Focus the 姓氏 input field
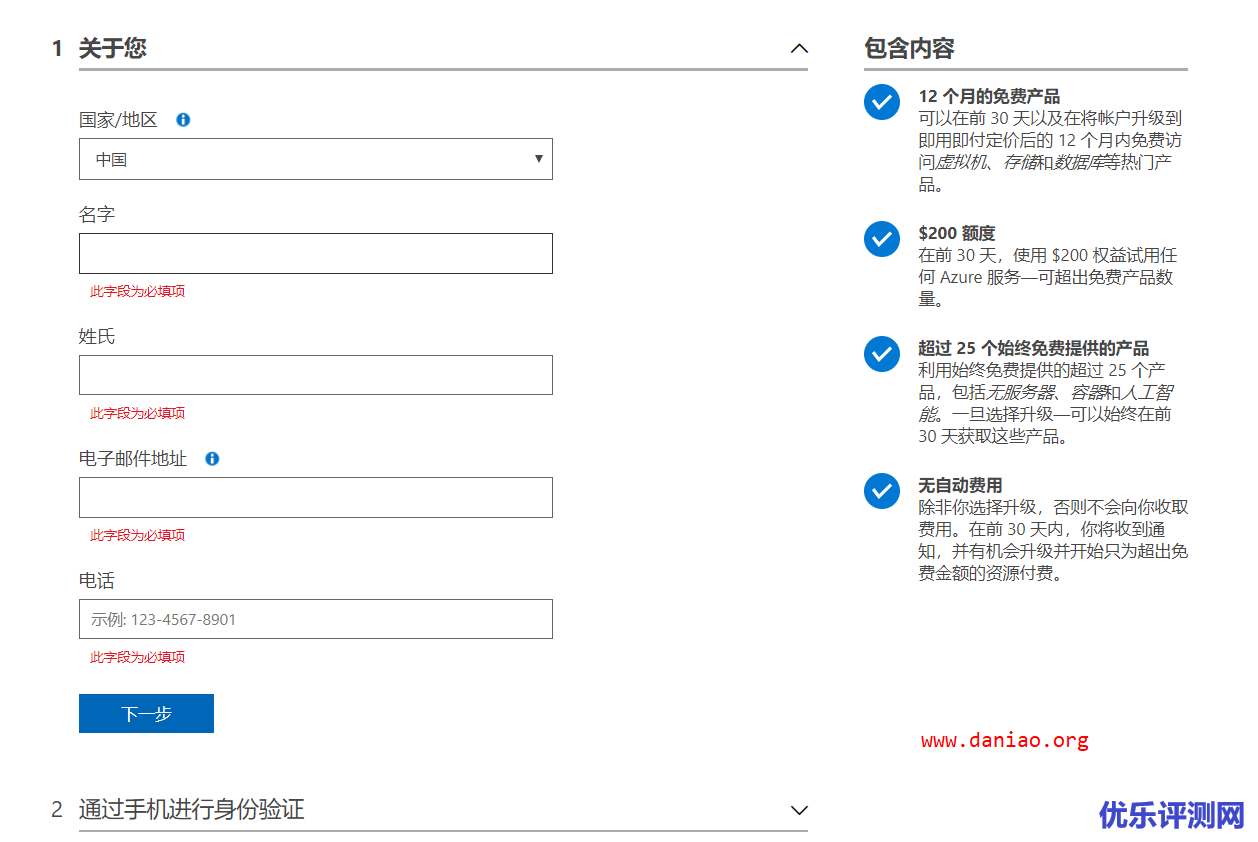Image resolution: width=1258 pixels, height=842 pixels. pos(316,375)
